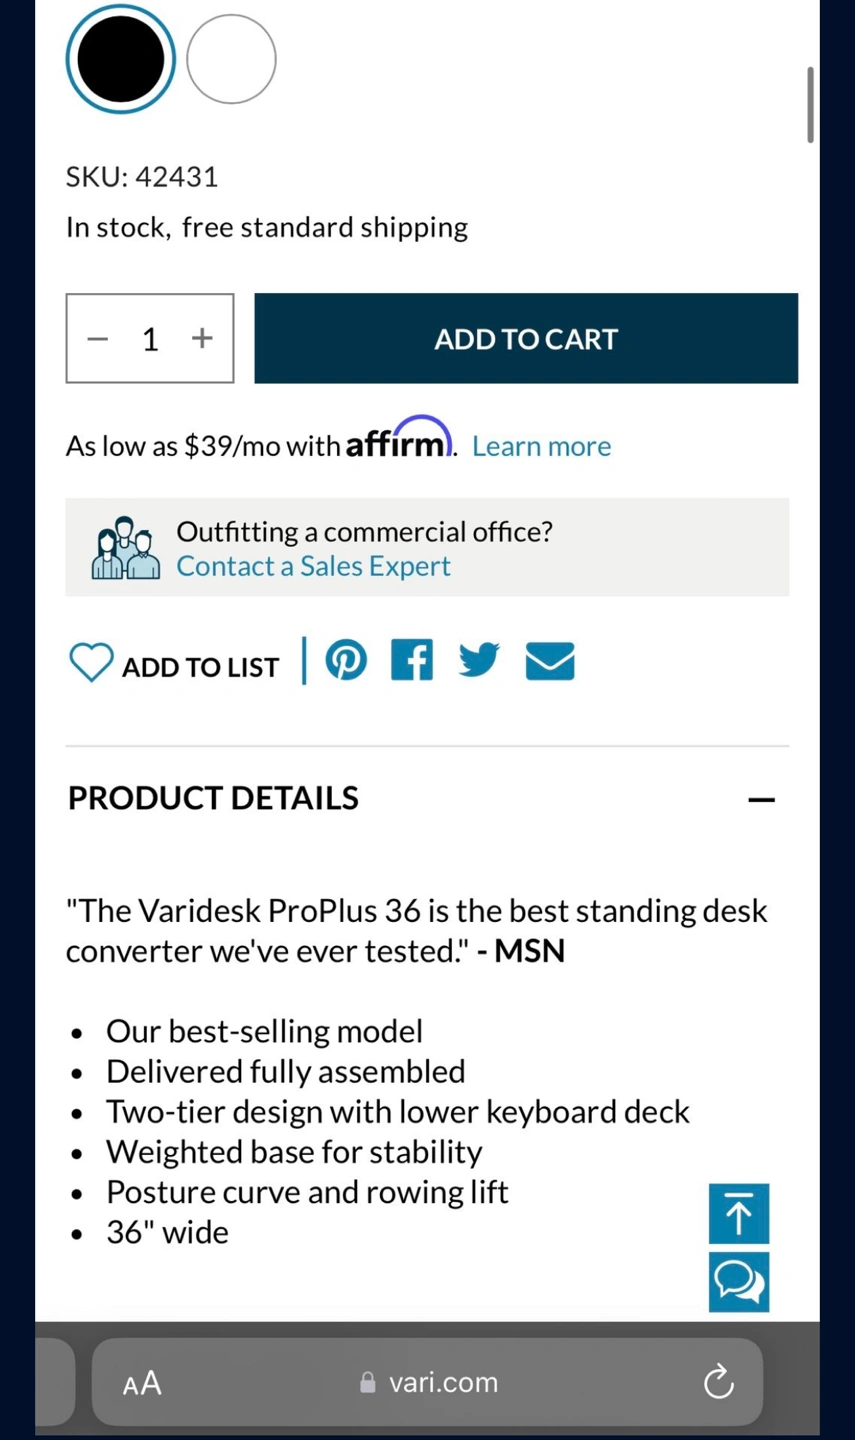The height and width of the screenshot is (1440, 855).
Task: Open the live chat bubble
Action: point(739,1282)
